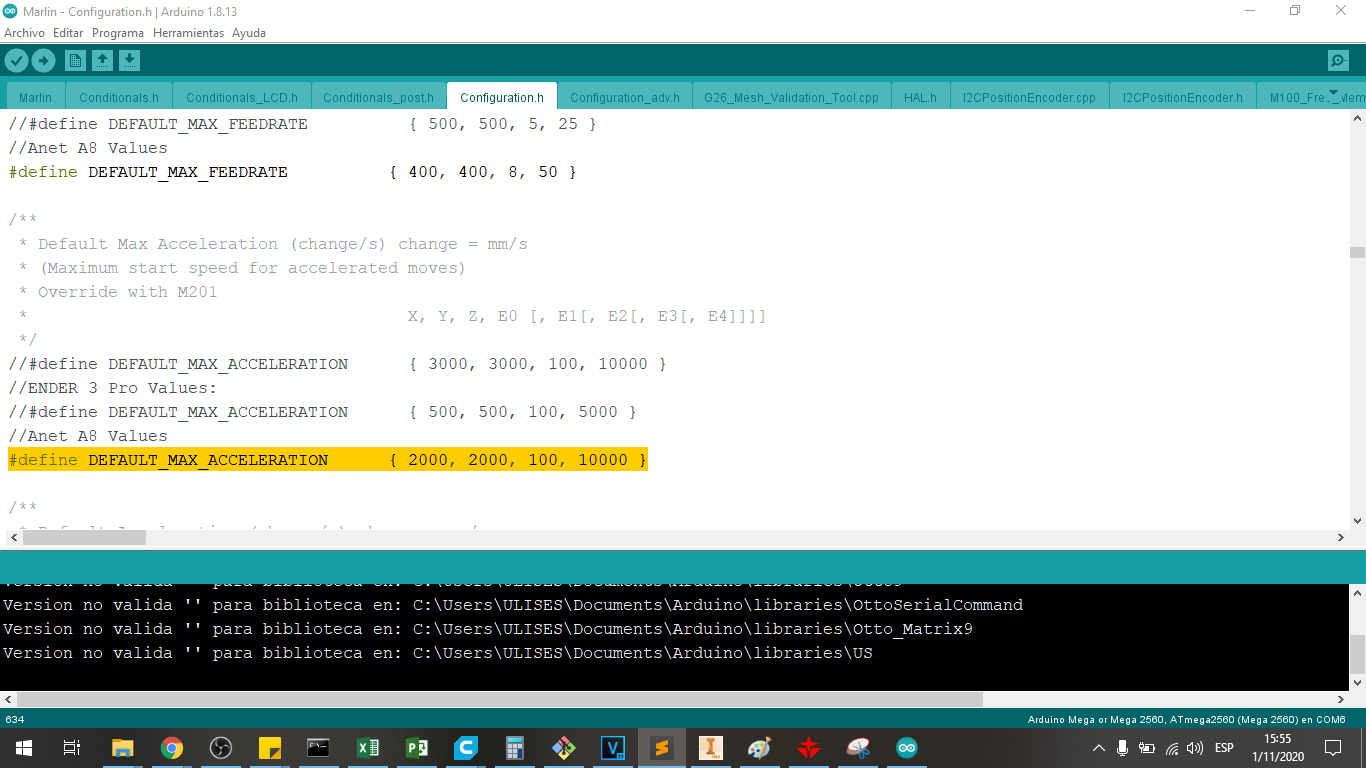Click the editor vertical scrollbar thumb
Screen dimensions: 1366x768
click(x=1357, y=252)
